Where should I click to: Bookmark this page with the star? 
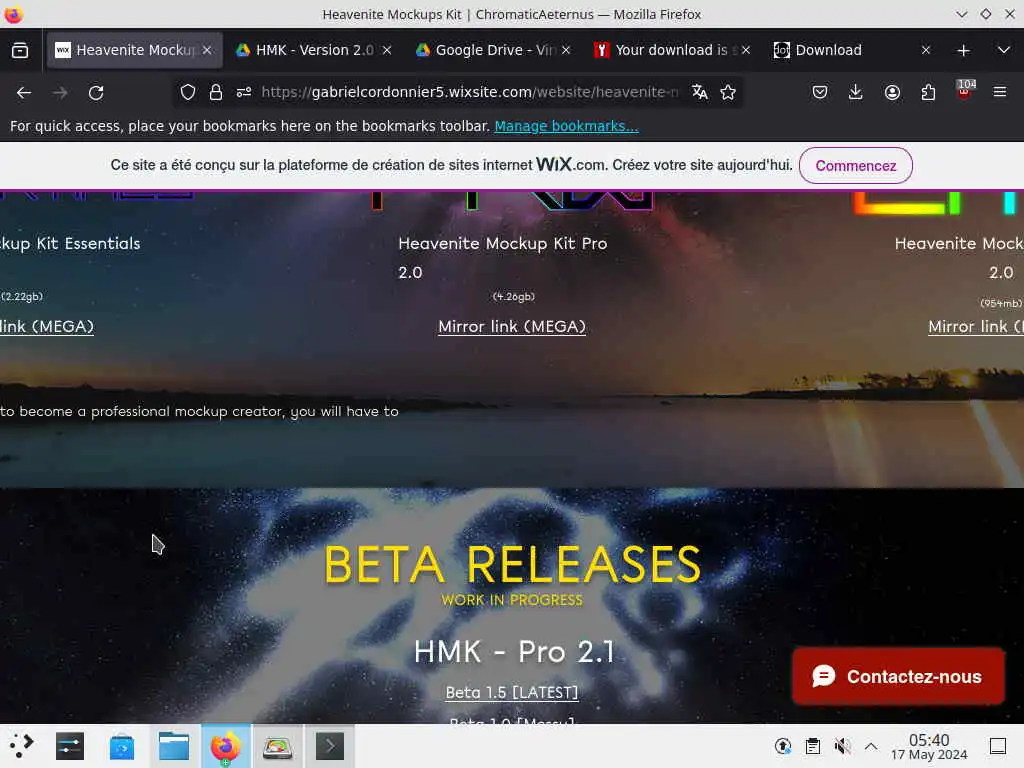pyautogui.click(x=728, y=93)
